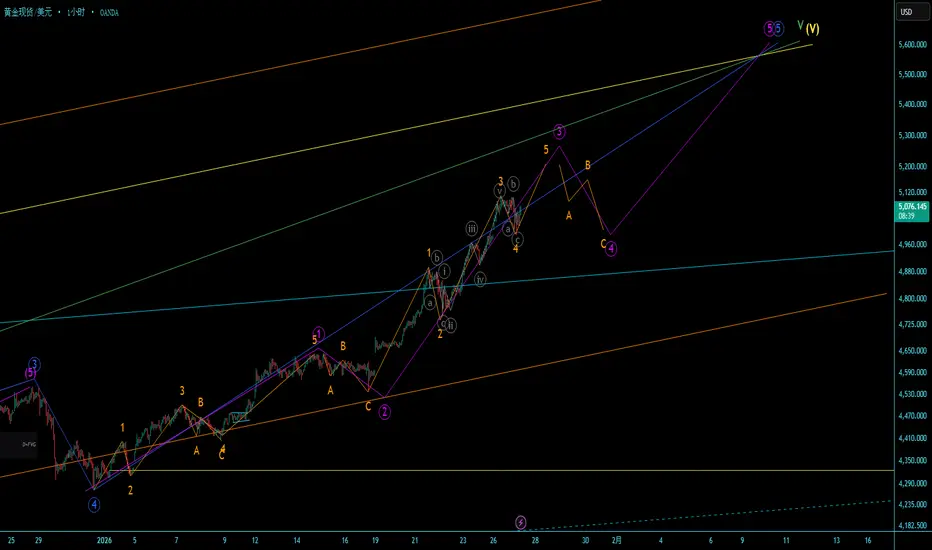Click the 12 date label on time axis
Image resolution: width=932 pixels, height=550 pixels.
pos(255,540)
